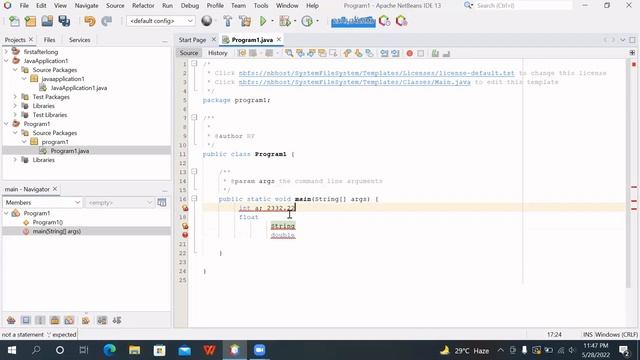640x360 pixels.
Task: Expand the firstafterlong project node
Action: (x=6, y=52)
